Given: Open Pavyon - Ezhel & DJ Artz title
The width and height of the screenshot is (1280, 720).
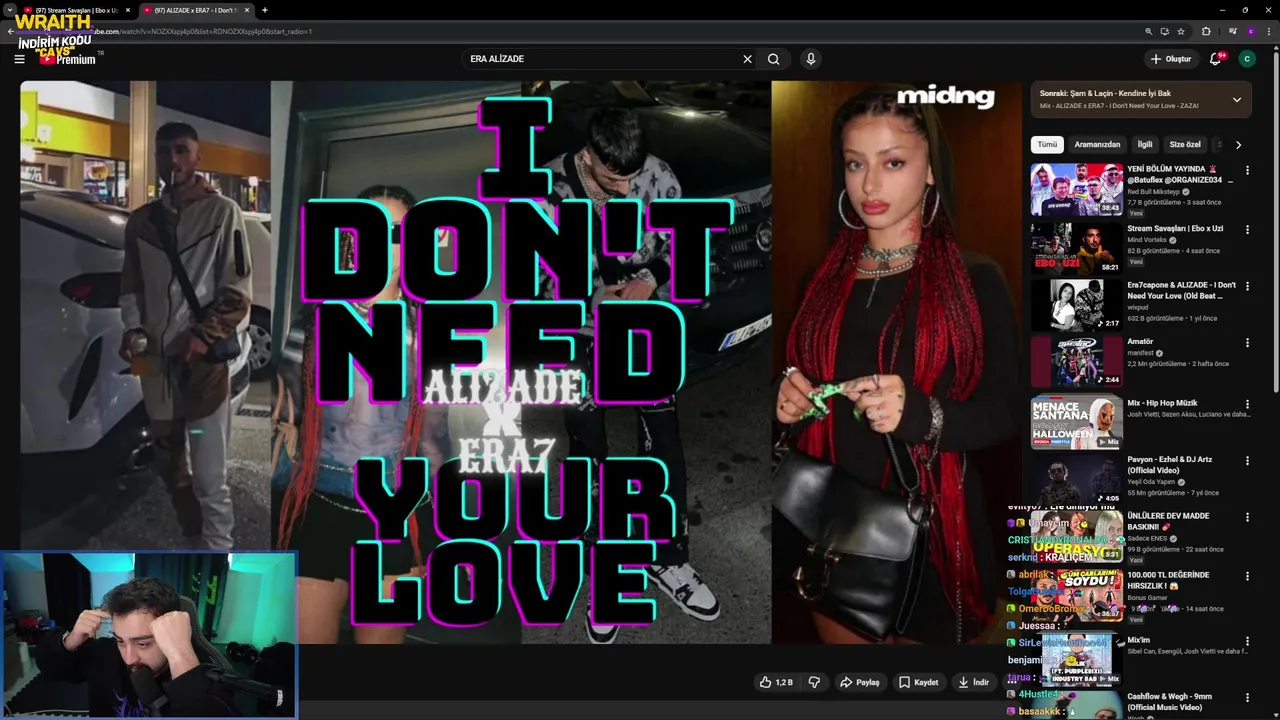Looking at the screenshot, I should 1169,465.
